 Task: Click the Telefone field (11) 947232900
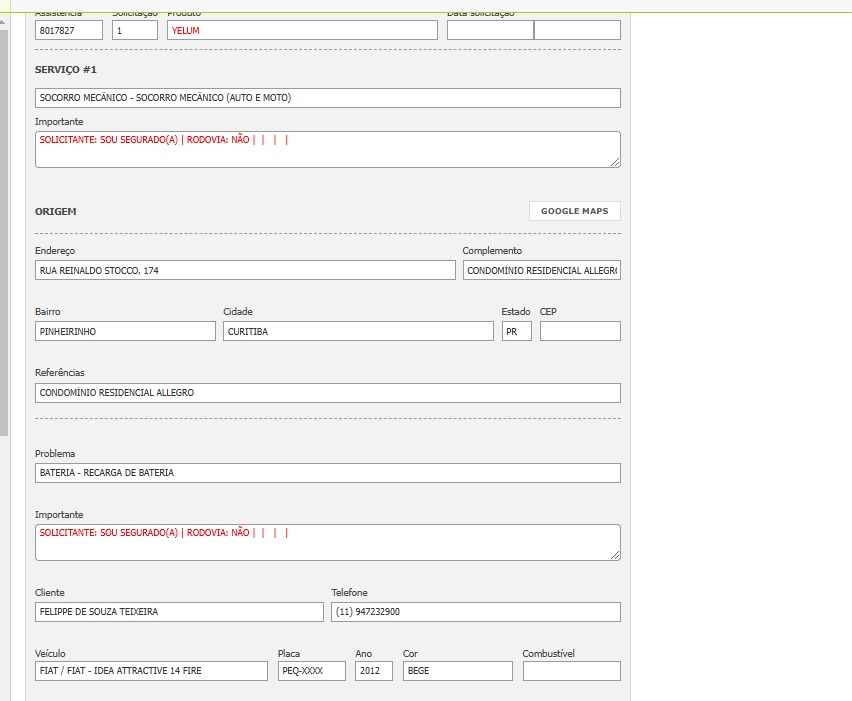tap(476, 612)
